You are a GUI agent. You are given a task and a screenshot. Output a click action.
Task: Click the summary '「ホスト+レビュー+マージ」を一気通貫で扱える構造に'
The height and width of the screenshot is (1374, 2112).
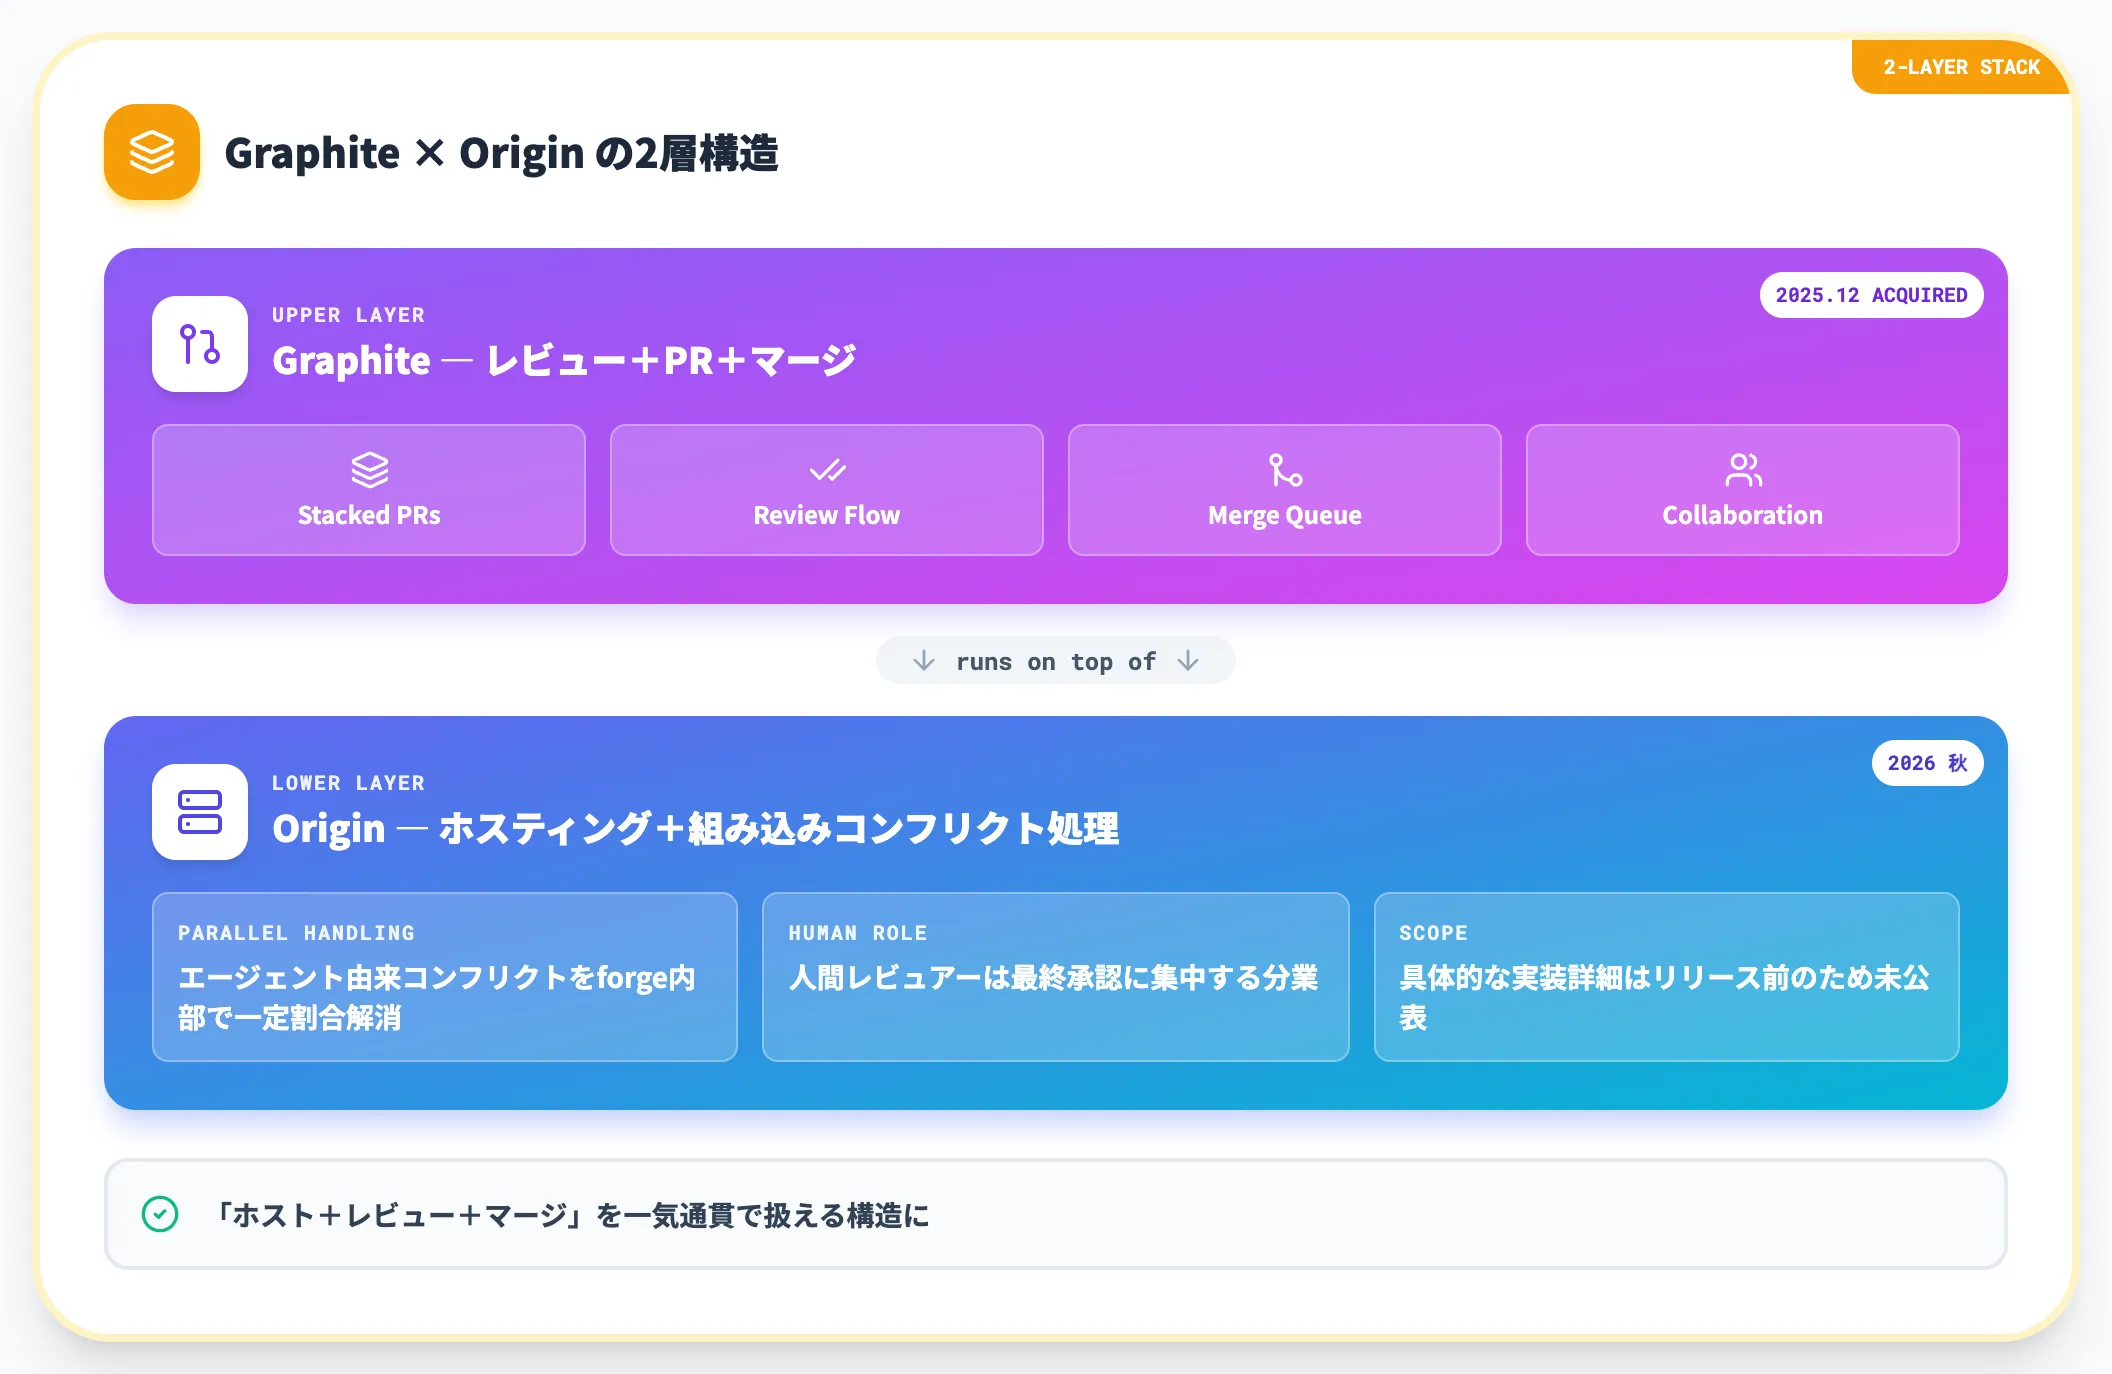coord(572,1215)
